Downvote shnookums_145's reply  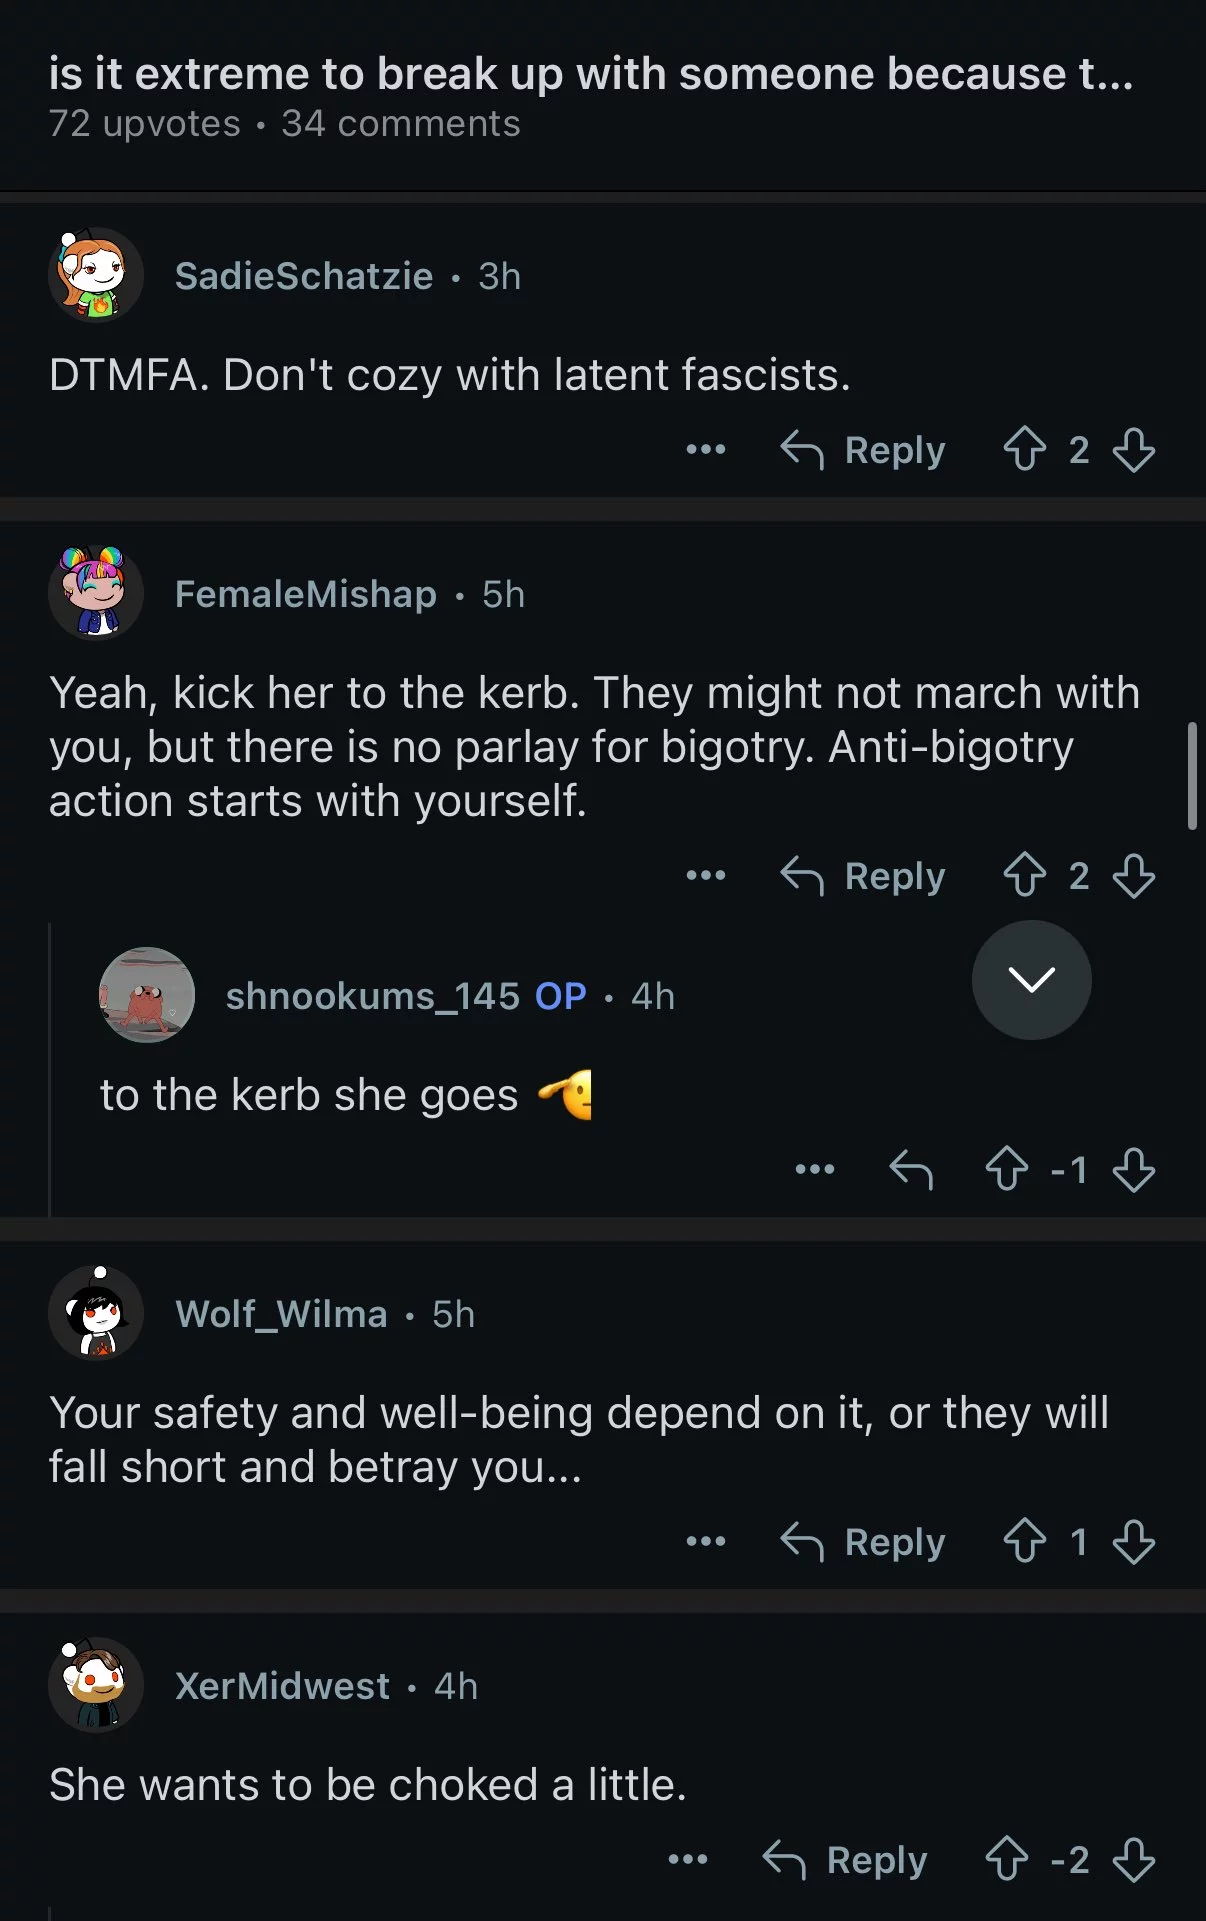tap(1134, 1169)
